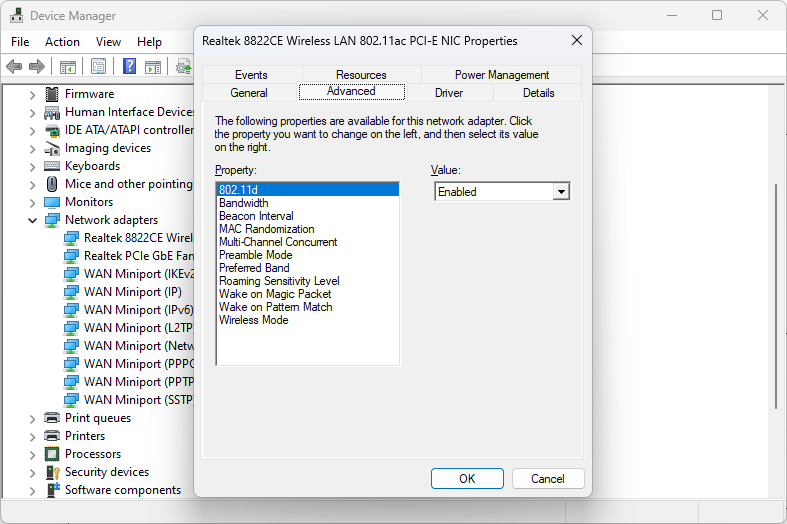Select Roaming Sensitivity Level in the property list
Screen dimensions: 787x524
click(279, 281)
